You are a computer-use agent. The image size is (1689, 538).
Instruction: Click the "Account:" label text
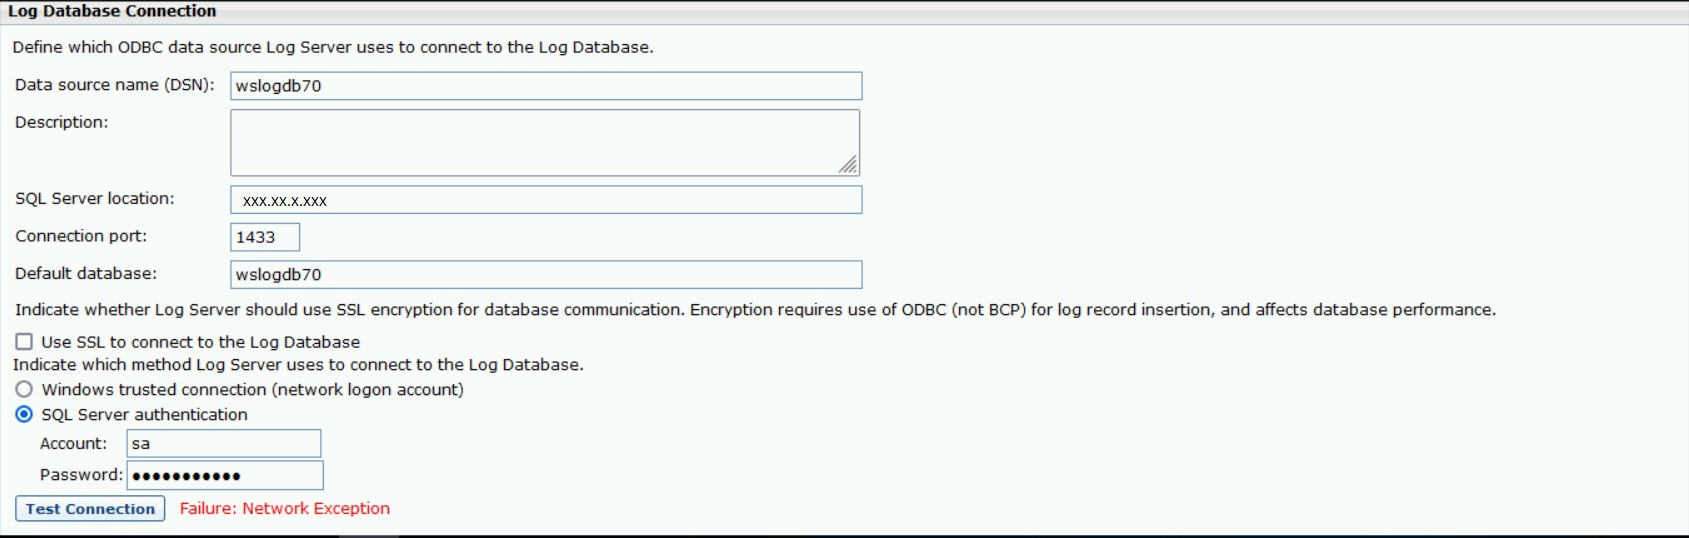[73, 443]
